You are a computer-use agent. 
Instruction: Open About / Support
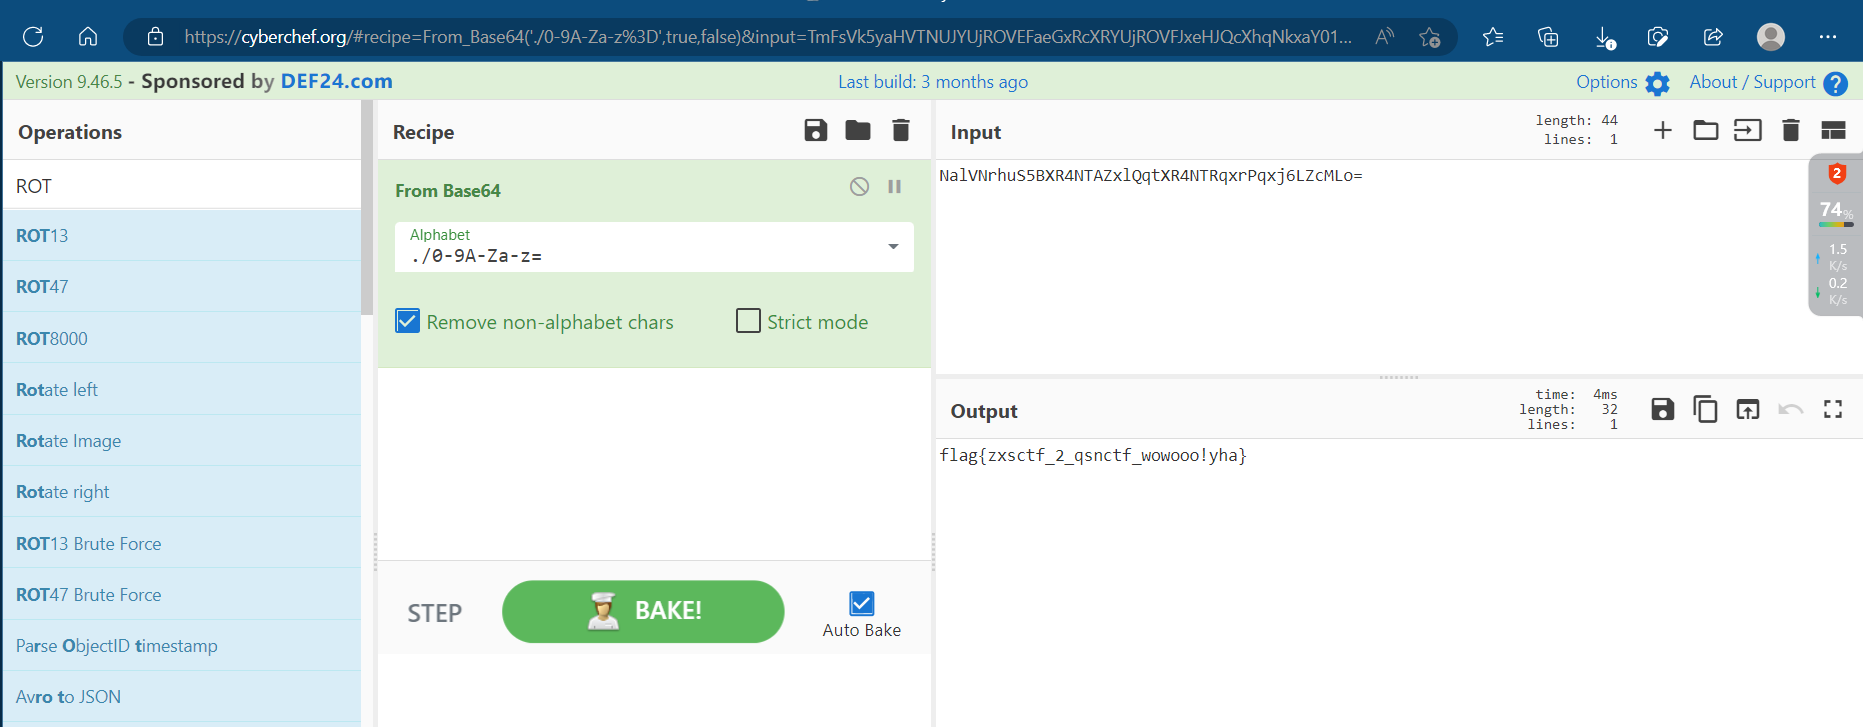tap(1767, 83)
